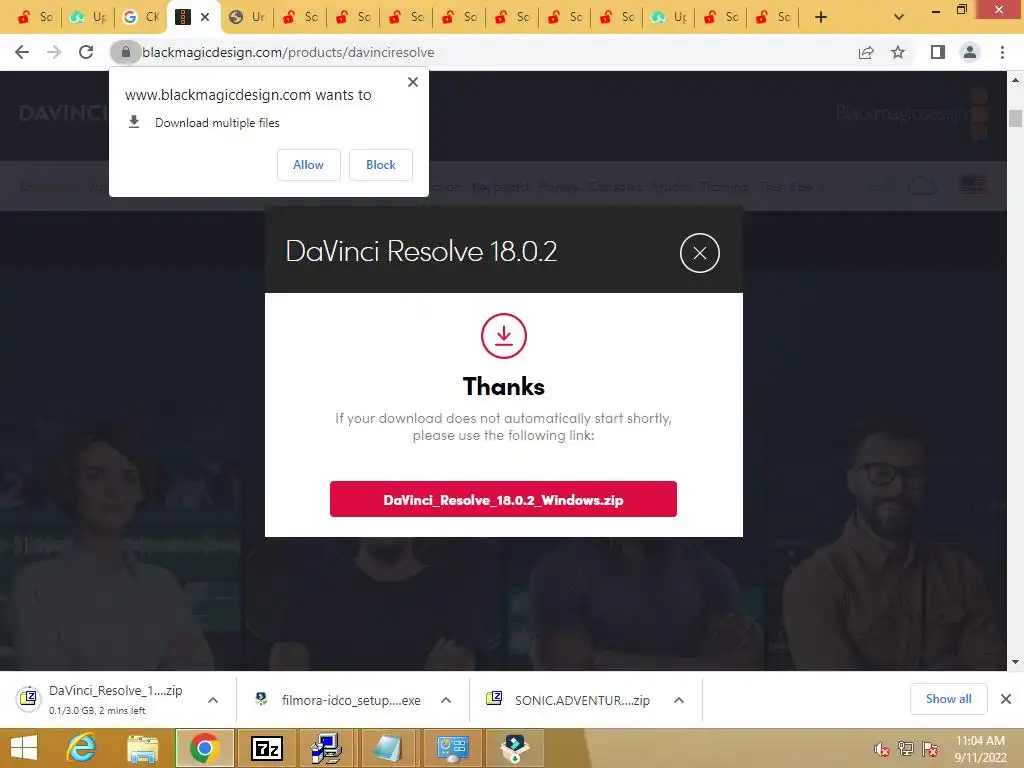Expand options for filmora-idco_setup exe download
The width and height of the screenshot is (1024, 768).
point(446,700)
